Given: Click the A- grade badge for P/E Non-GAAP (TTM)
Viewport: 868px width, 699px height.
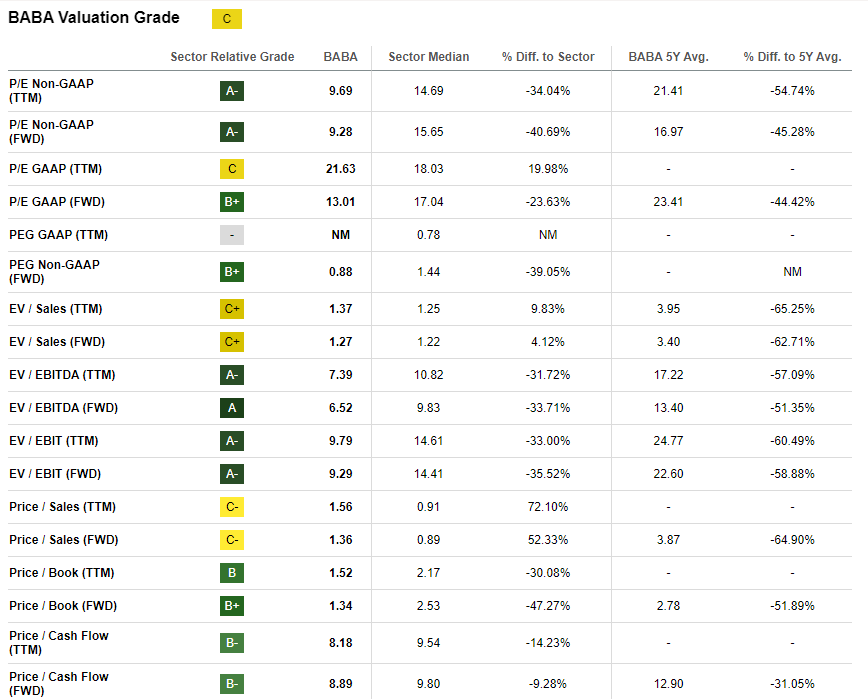Looking at the screenshot, I should click(x=232, y=91).
